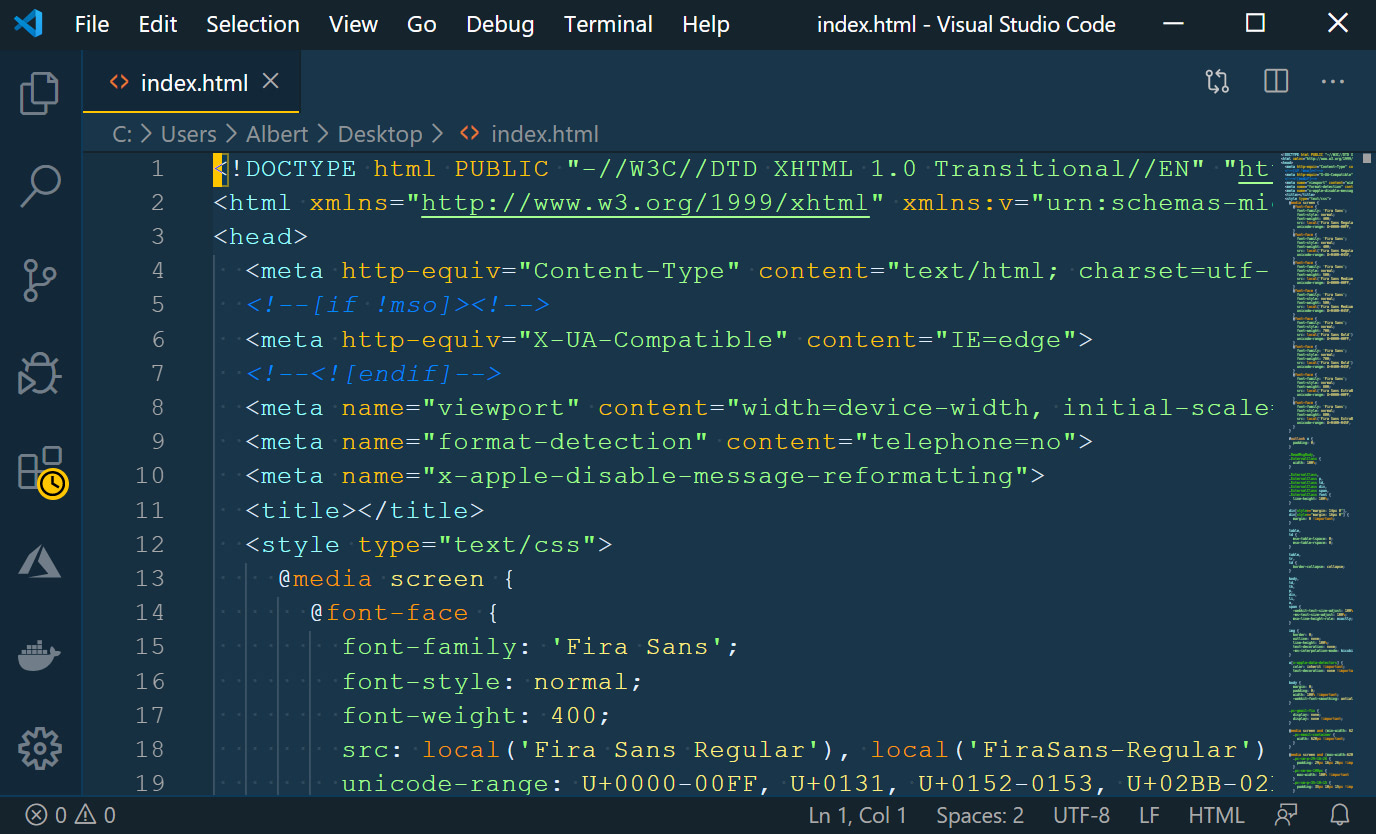Image resolution: width=1376 pixels, height=834 pixels.
Task: Click font-weight: 400 on line 17
Action: click(477, 716)
